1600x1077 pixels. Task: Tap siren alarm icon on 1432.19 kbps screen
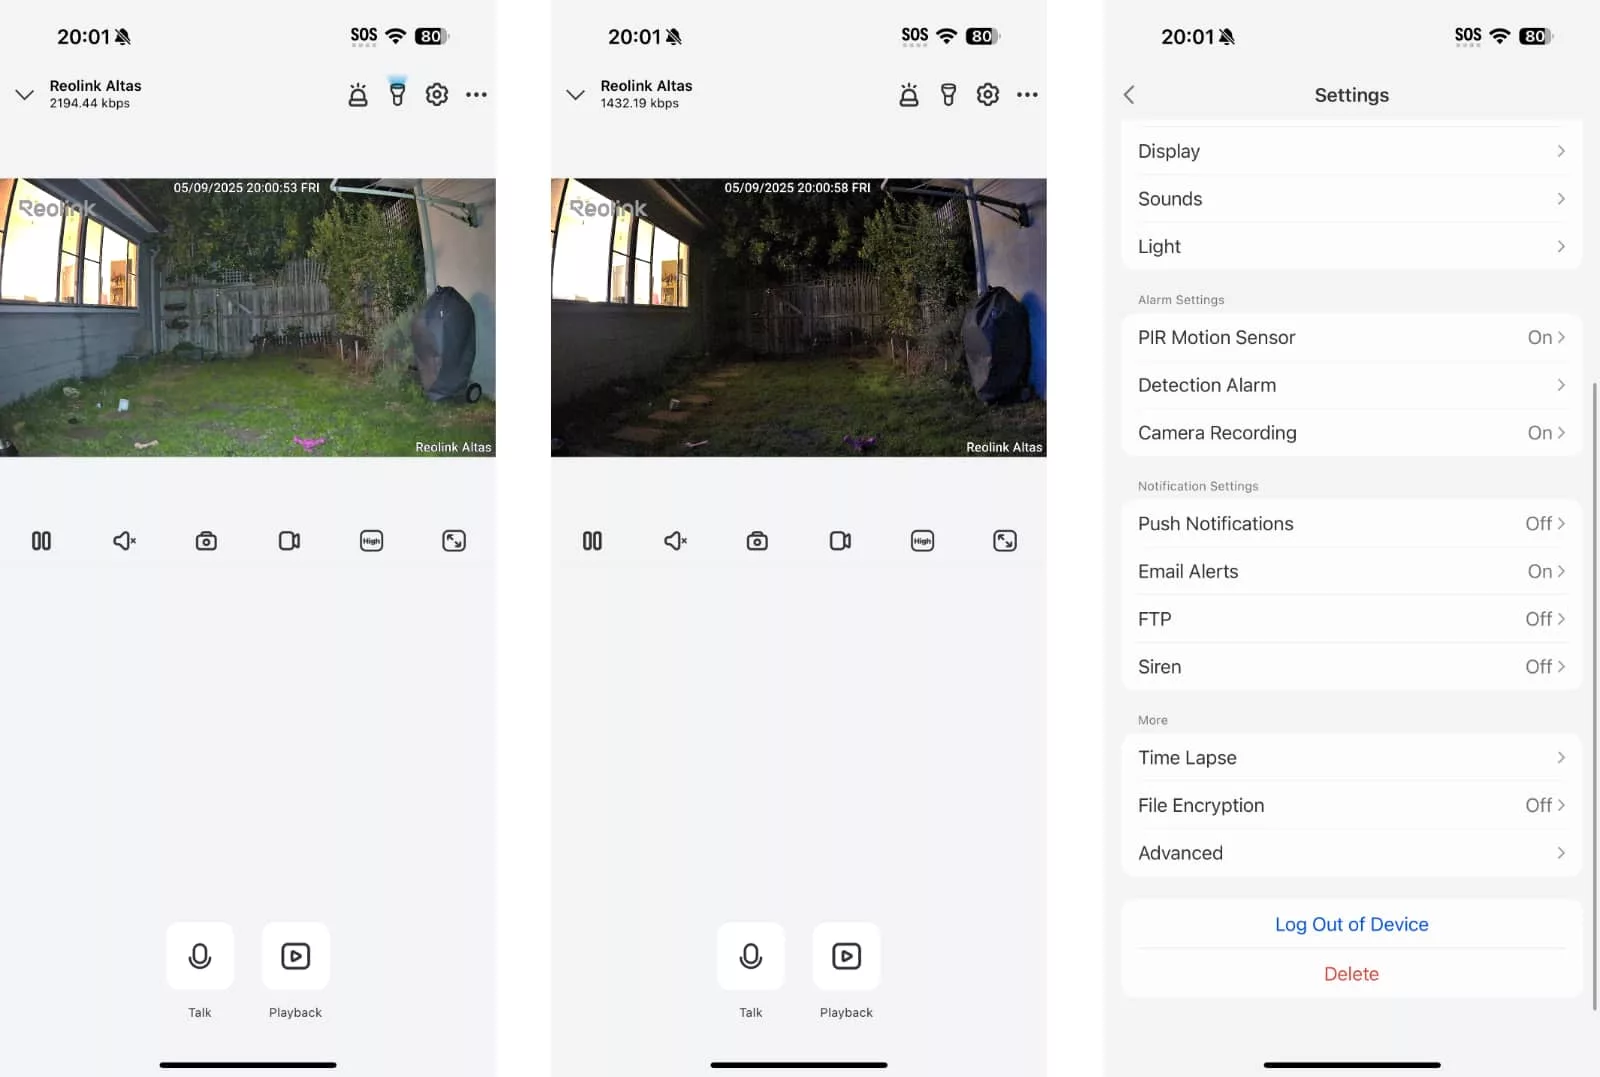[908, 94]
